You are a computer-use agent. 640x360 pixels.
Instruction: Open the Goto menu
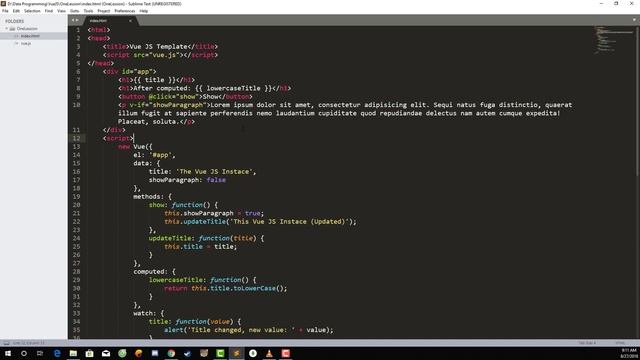(x=75, y=11)
